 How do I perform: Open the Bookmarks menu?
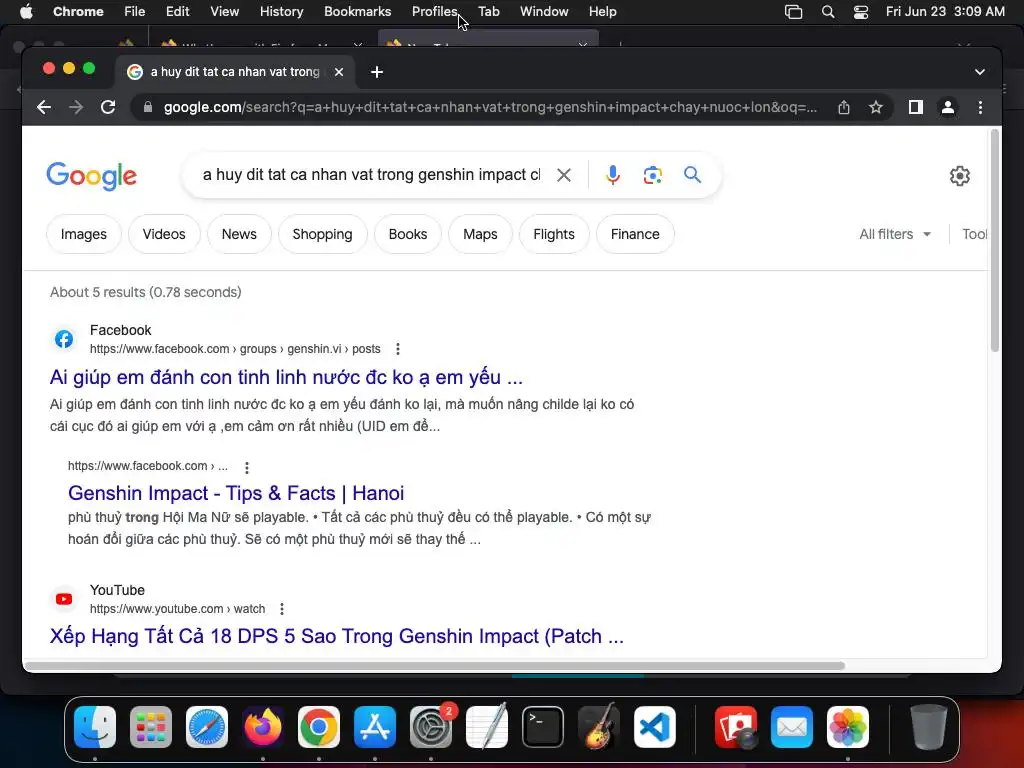point(357,12)
